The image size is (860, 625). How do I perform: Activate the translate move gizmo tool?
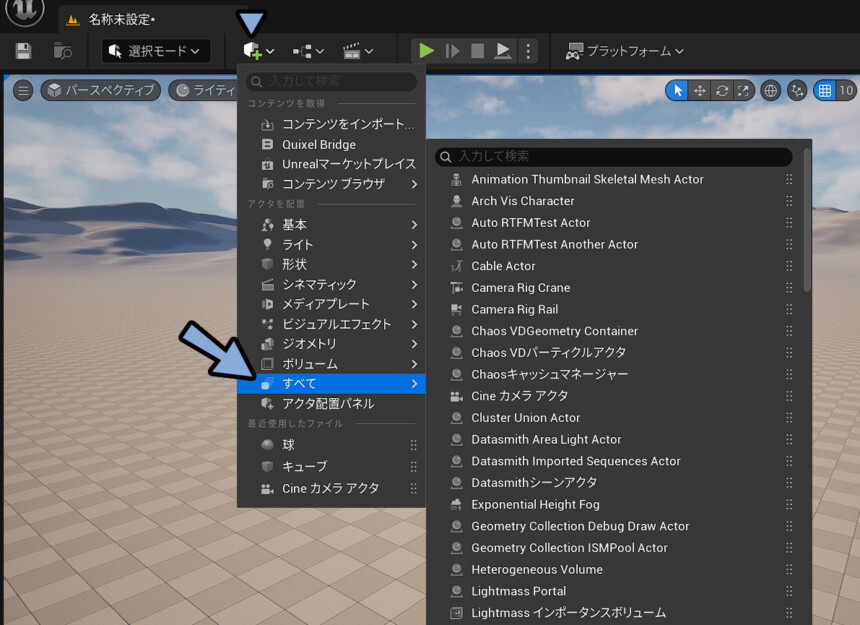coord(700,90)
